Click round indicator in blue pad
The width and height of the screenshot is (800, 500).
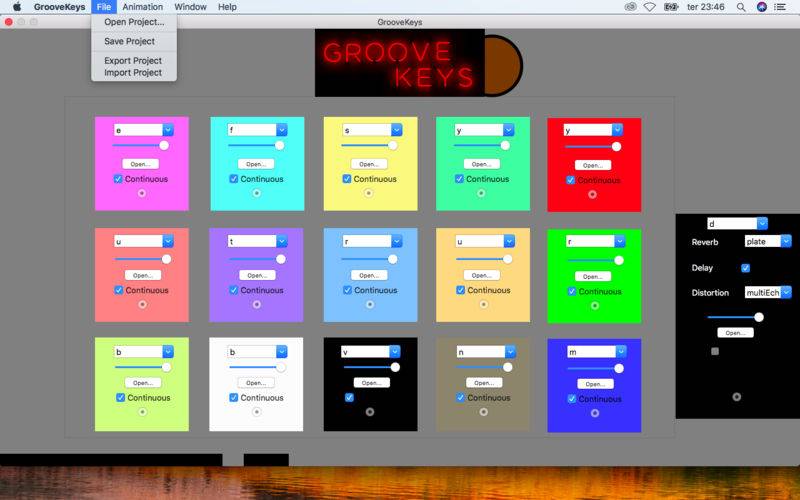coord(595,413)
